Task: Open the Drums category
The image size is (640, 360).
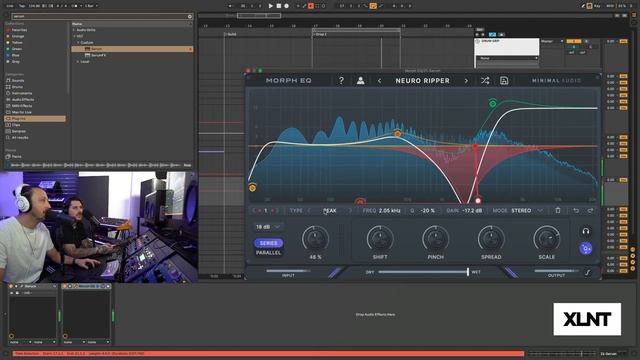Action: pyautogui.click(x=17, y=87)
